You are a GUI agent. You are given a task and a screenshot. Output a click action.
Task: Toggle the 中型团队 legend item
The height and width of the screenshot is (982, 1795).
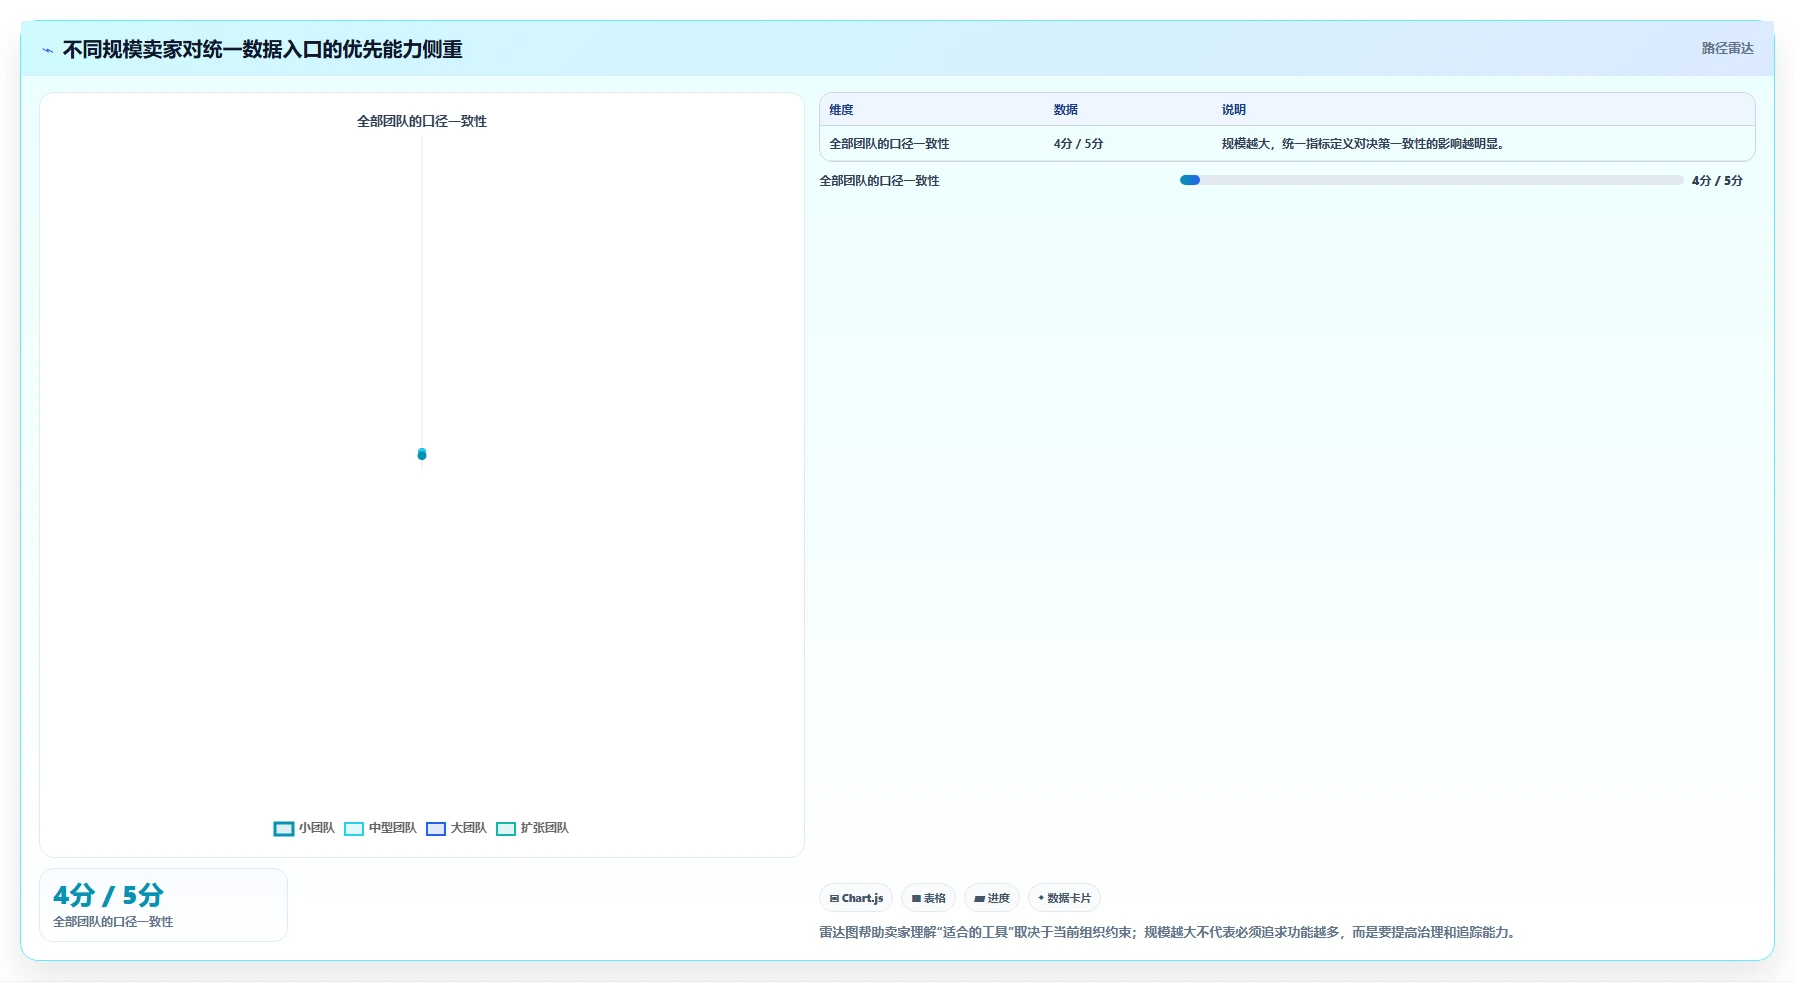[380, 828]
